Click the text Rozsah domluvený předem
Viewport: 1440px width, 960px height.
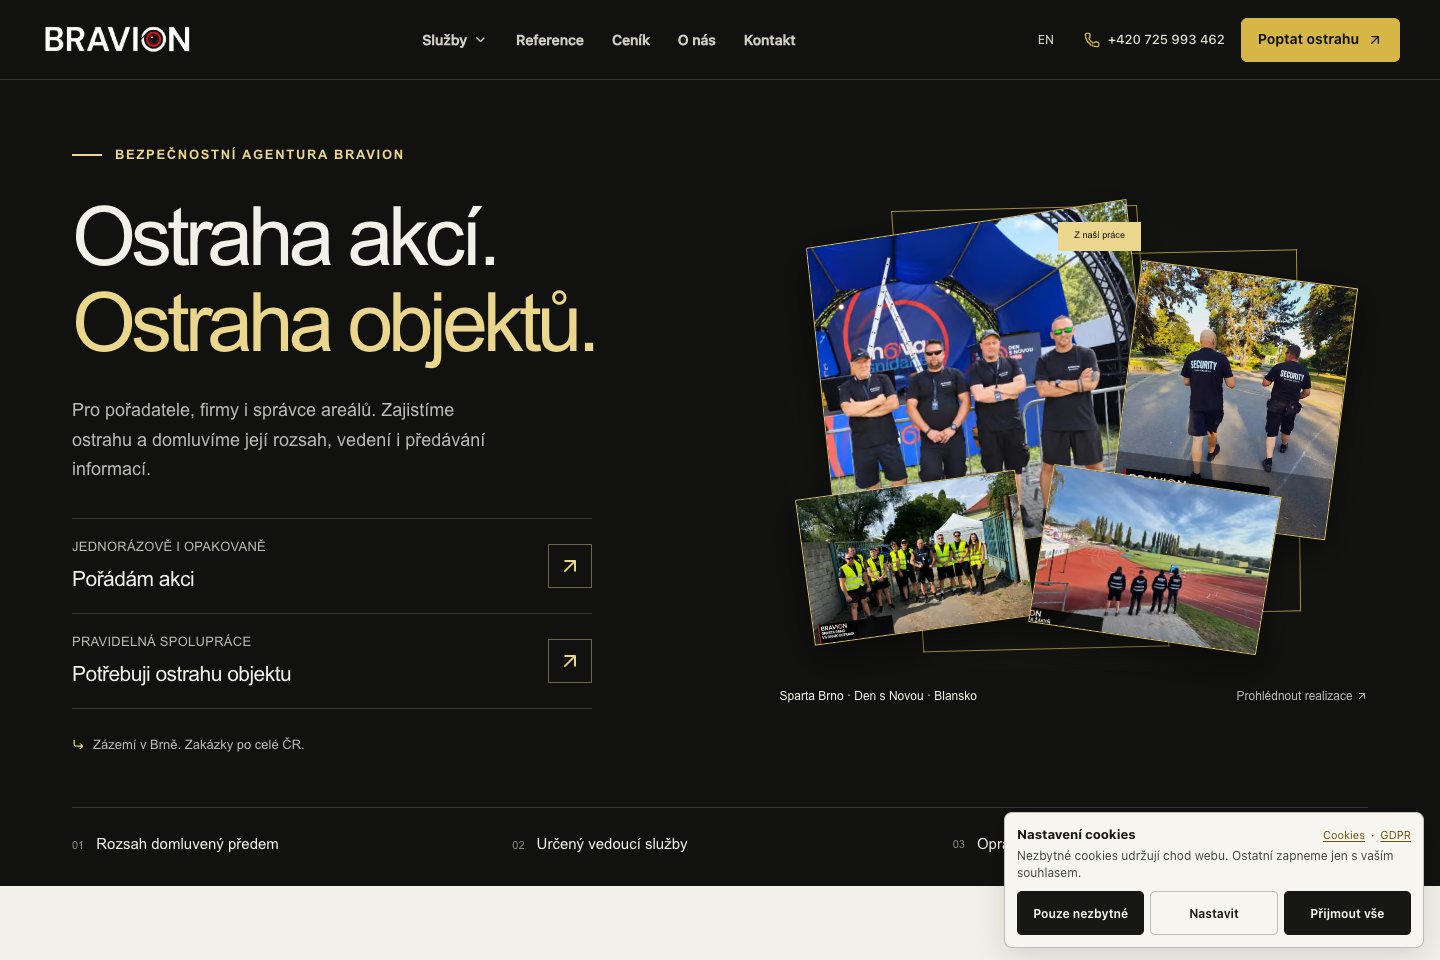(187, 844)
